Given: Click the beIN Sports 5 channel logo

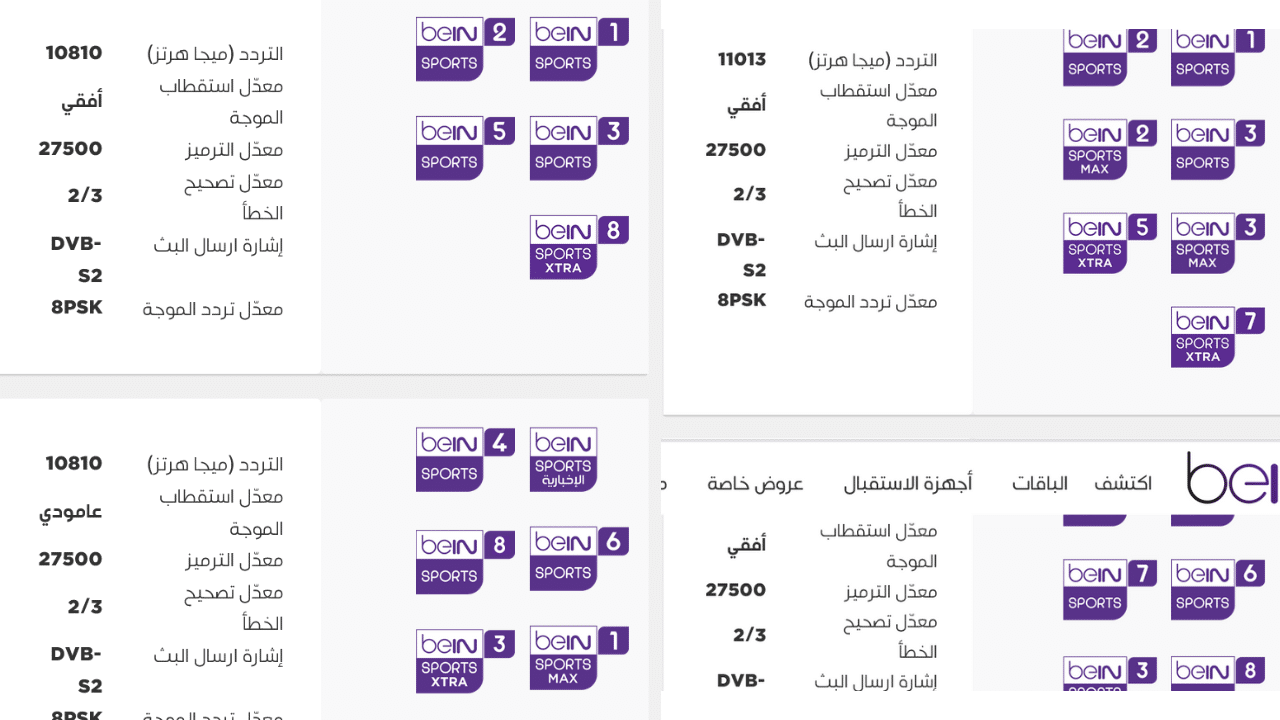Looking at the screenshot, I should click(x=465, y=148).
